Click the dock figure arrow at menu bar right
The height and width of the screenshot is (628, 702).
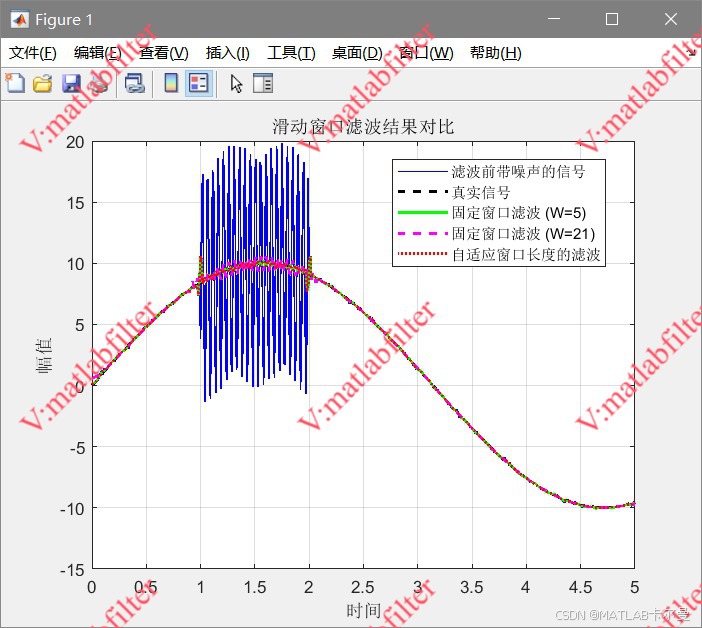pyautogui.click(x=691, y=52)
